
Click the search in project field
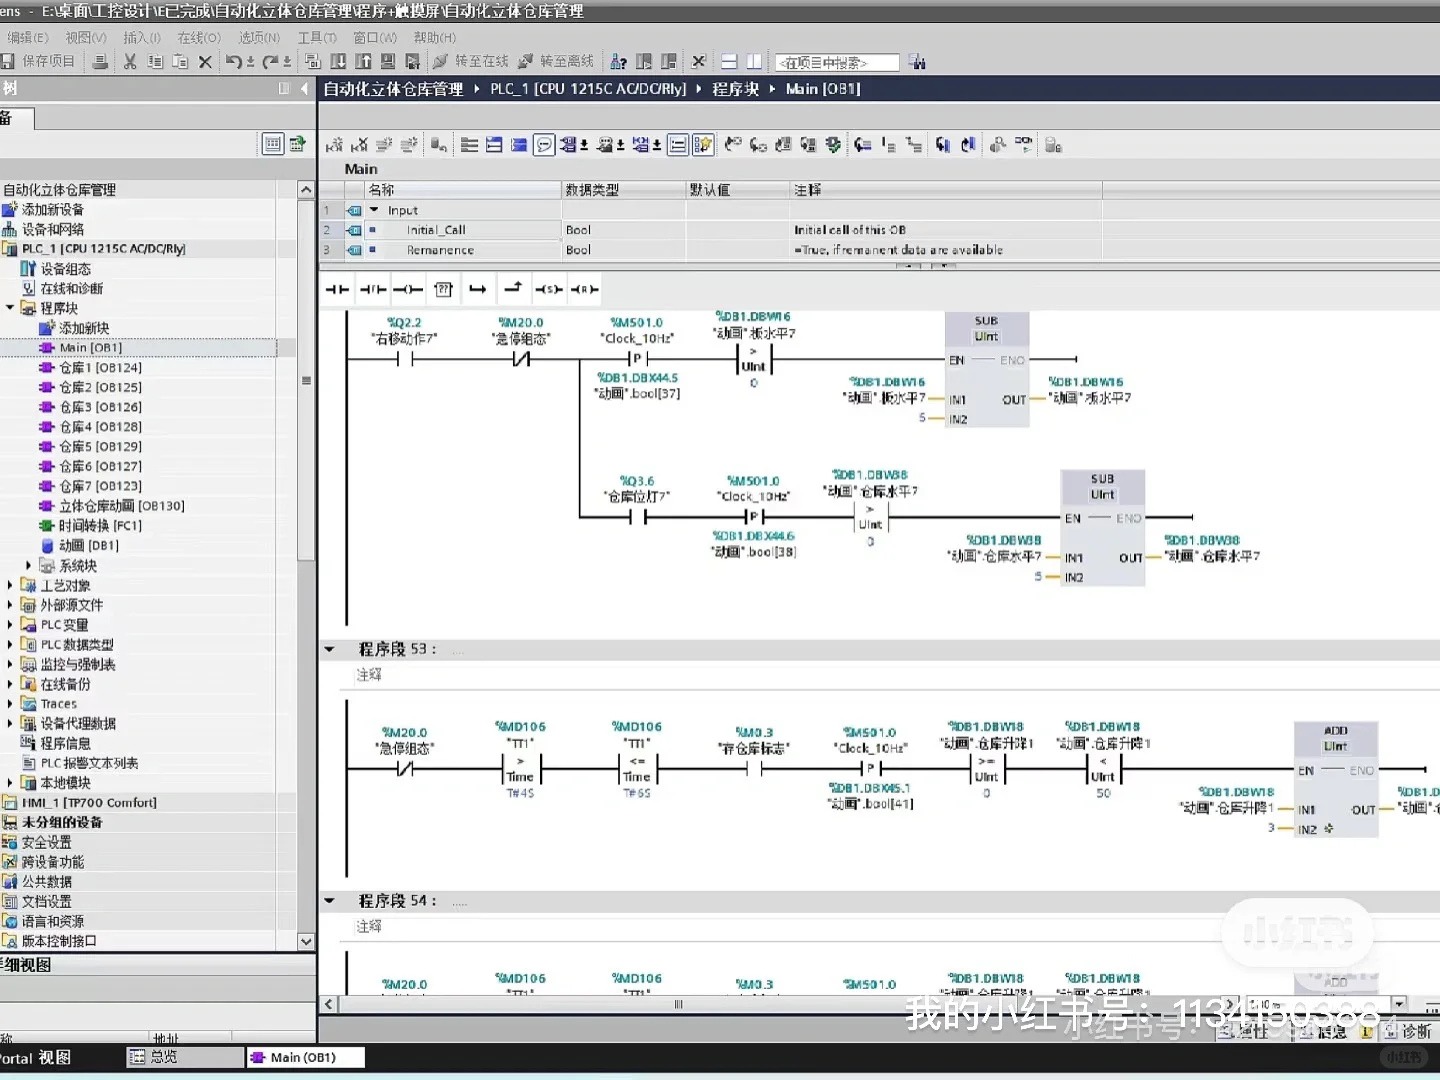(x=837, y=62)
